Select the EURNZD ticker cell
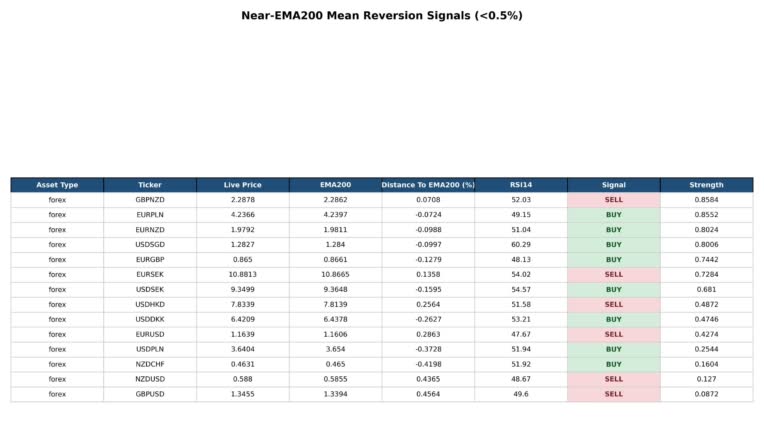 coord(150,230)
